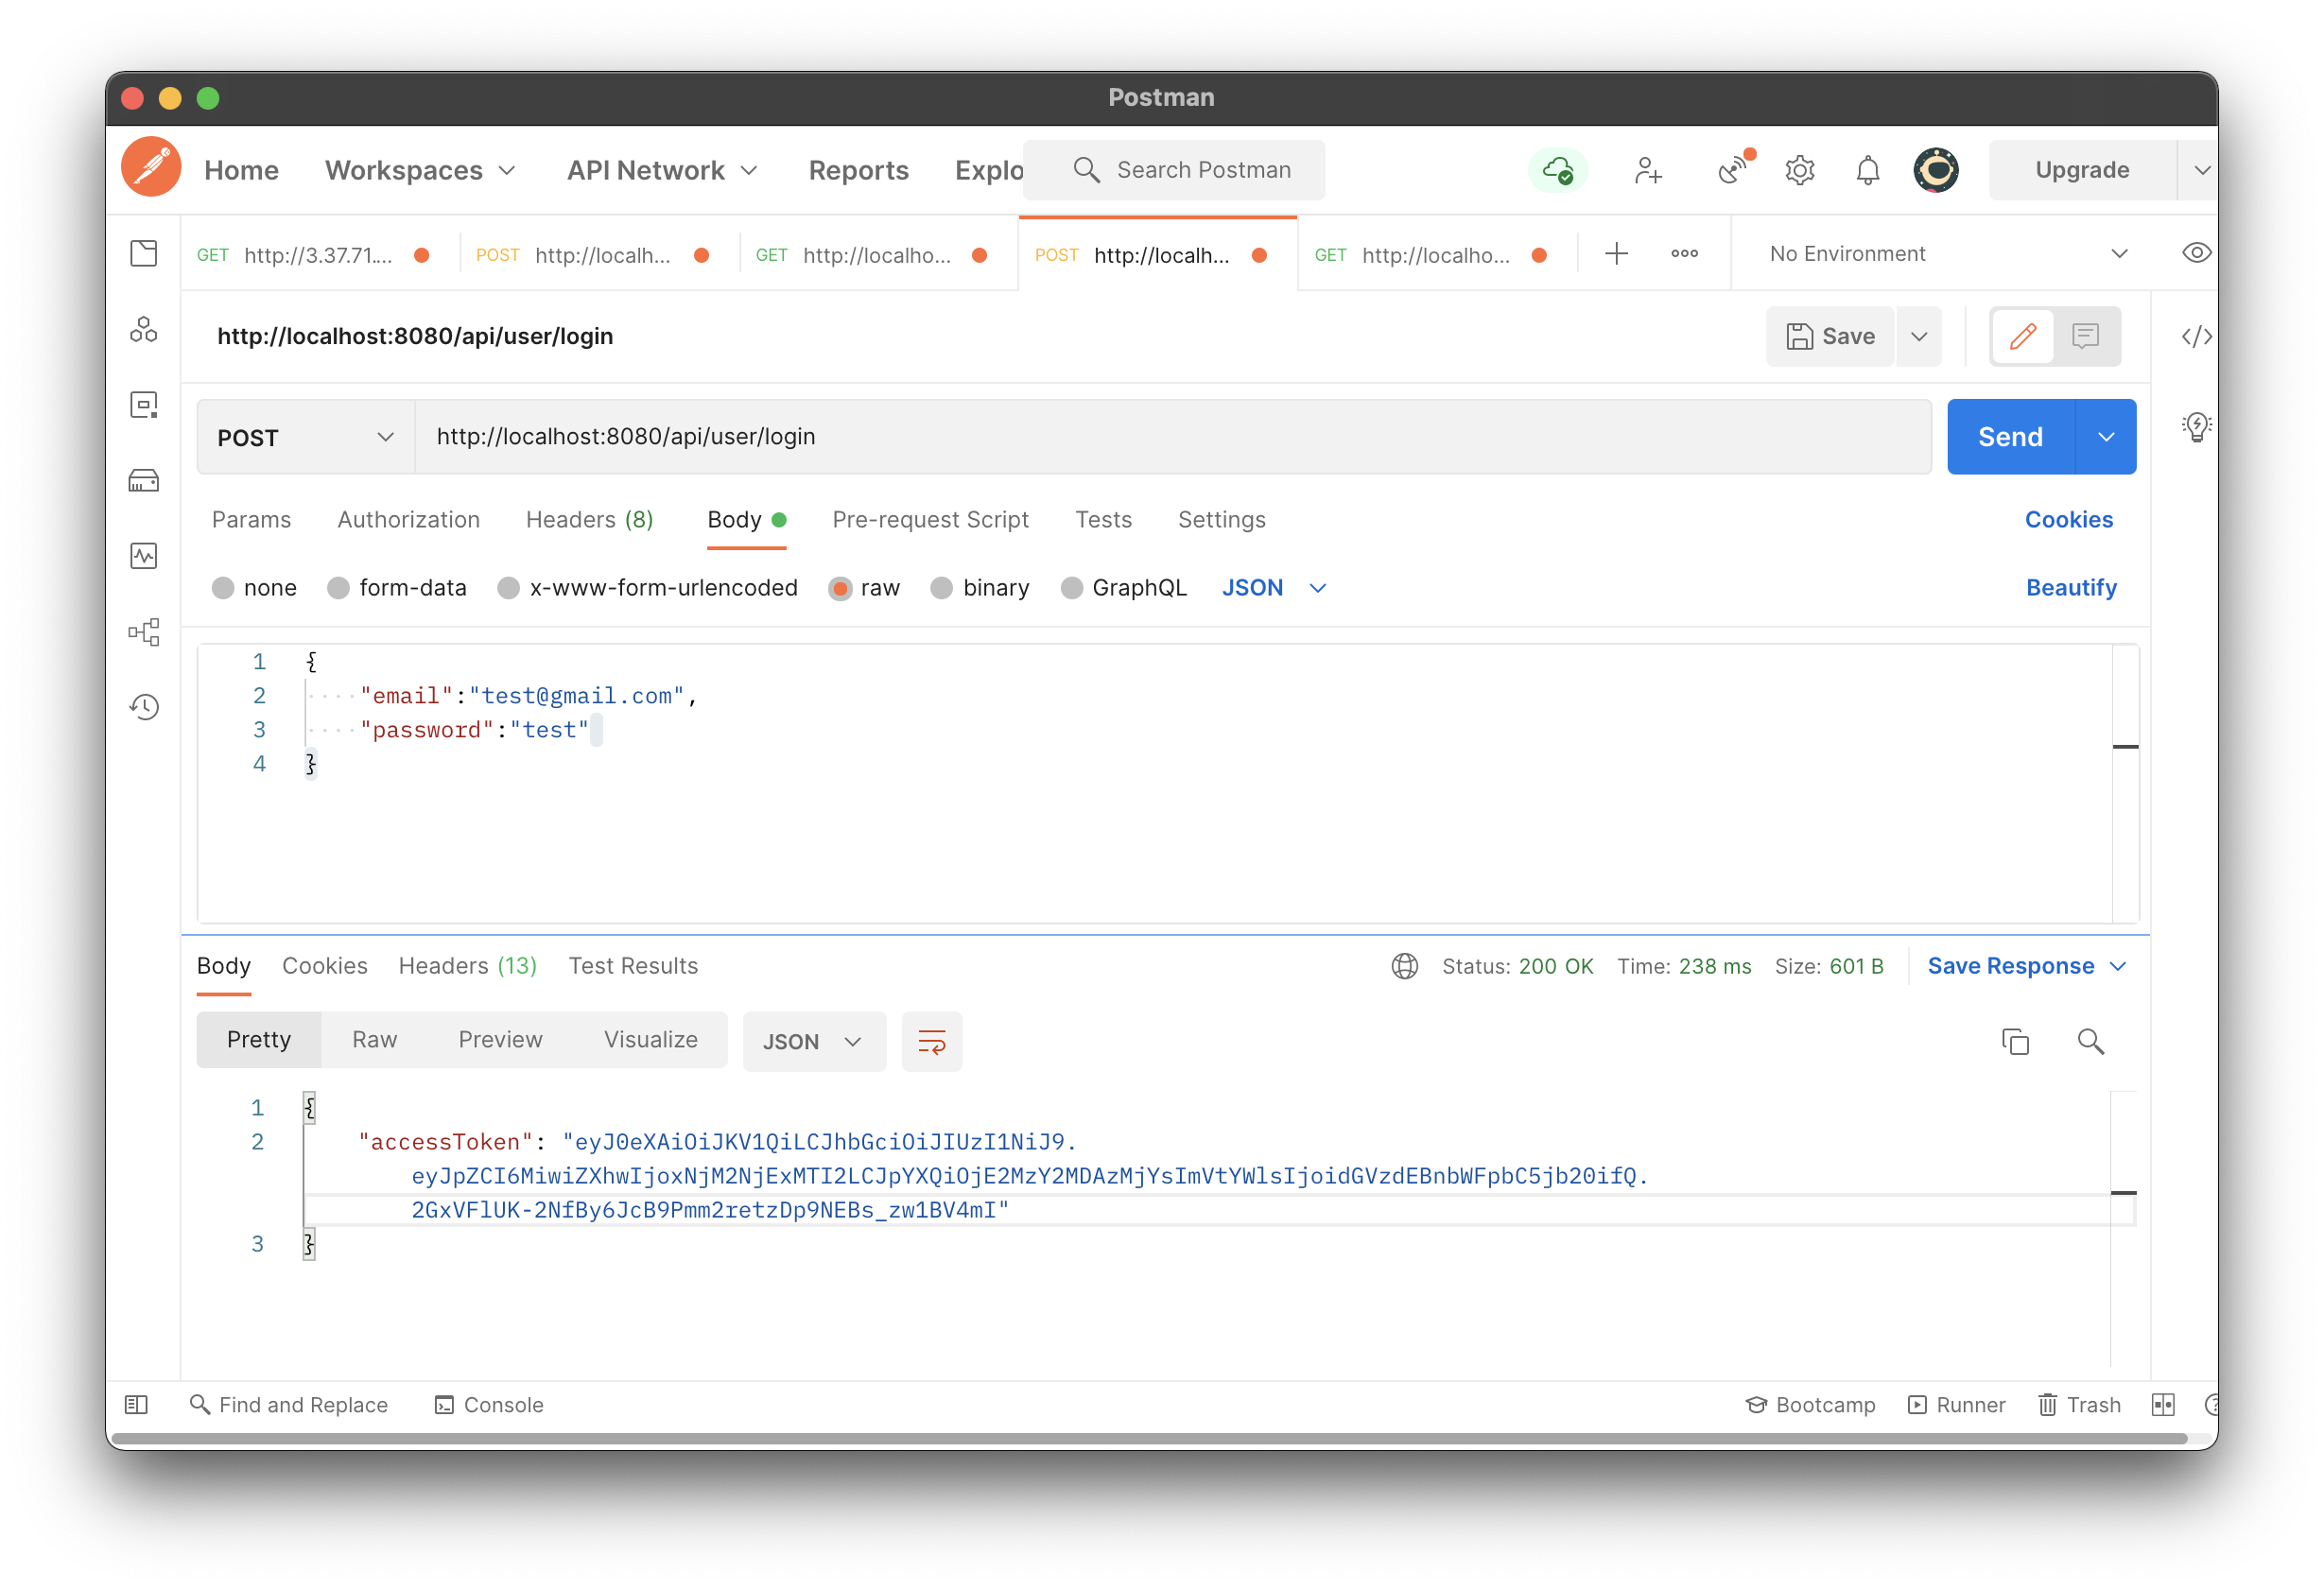Search within the response body
This screenshot has width=2324, height=1590.
tap(2090, 1041)
